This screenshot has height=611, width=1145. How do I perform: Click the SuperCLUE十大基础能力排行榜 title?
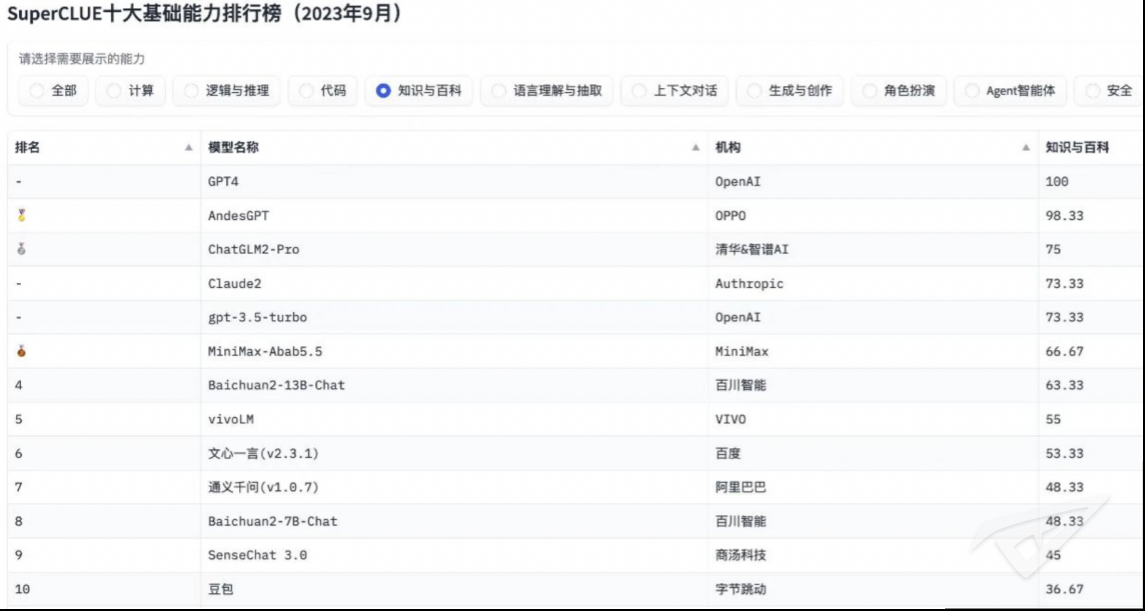pyautogui.click(x=204, y=15)
